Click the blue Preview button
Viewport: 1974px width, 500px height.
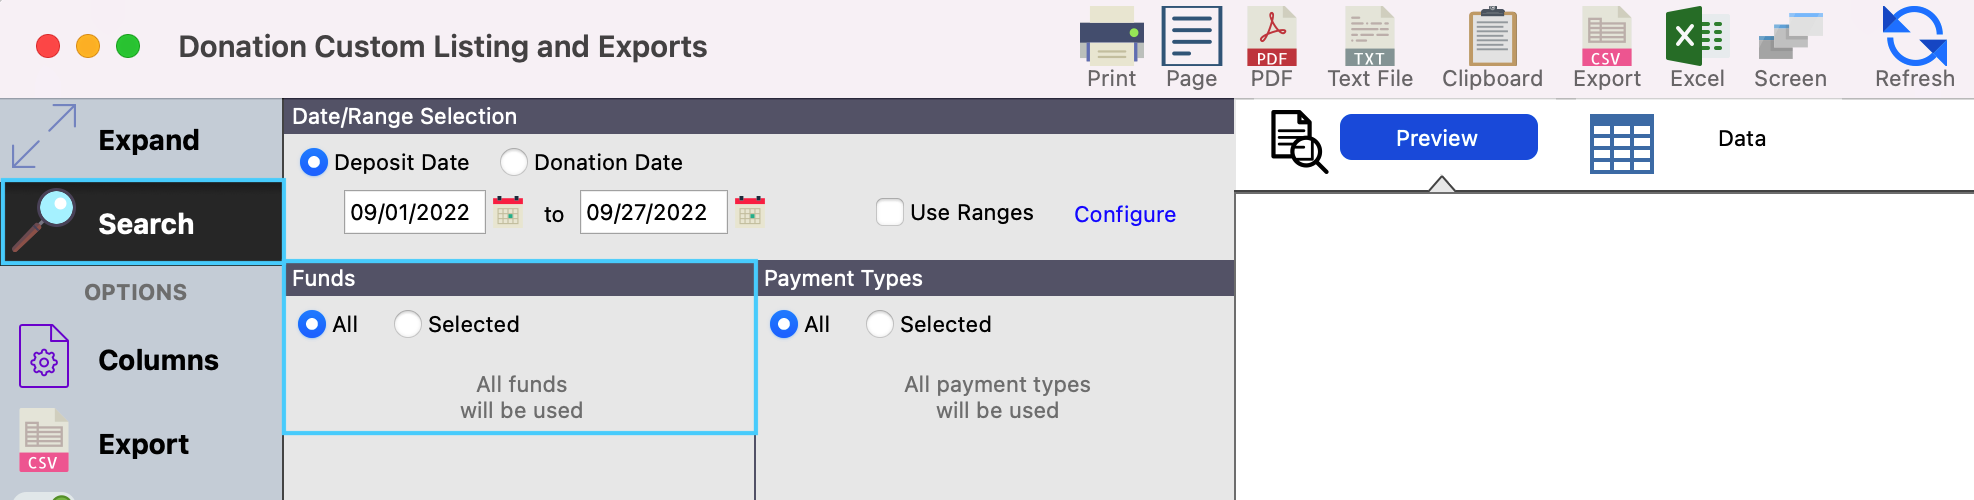(1437, 138)
